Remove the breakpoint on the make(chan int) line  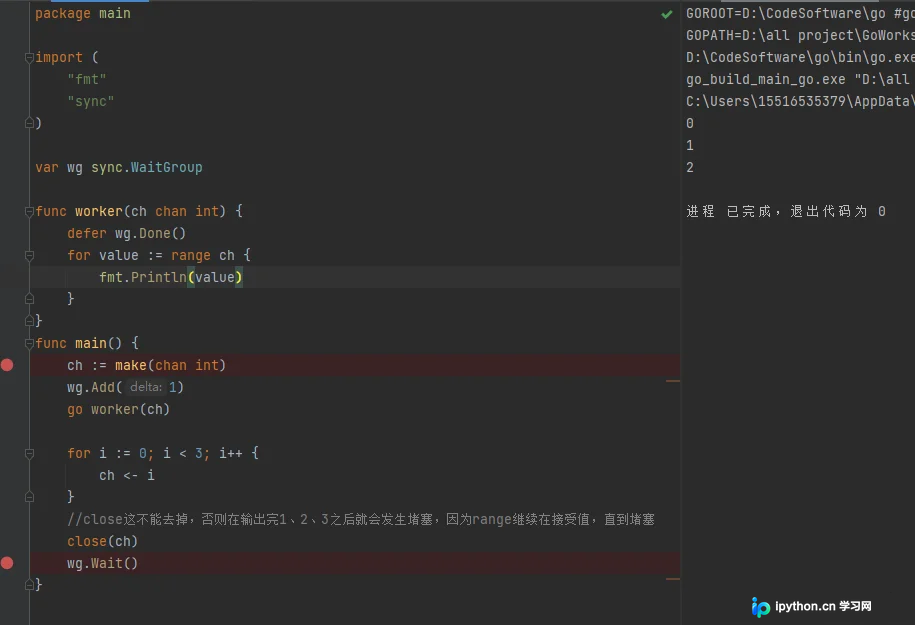point(7,365)
